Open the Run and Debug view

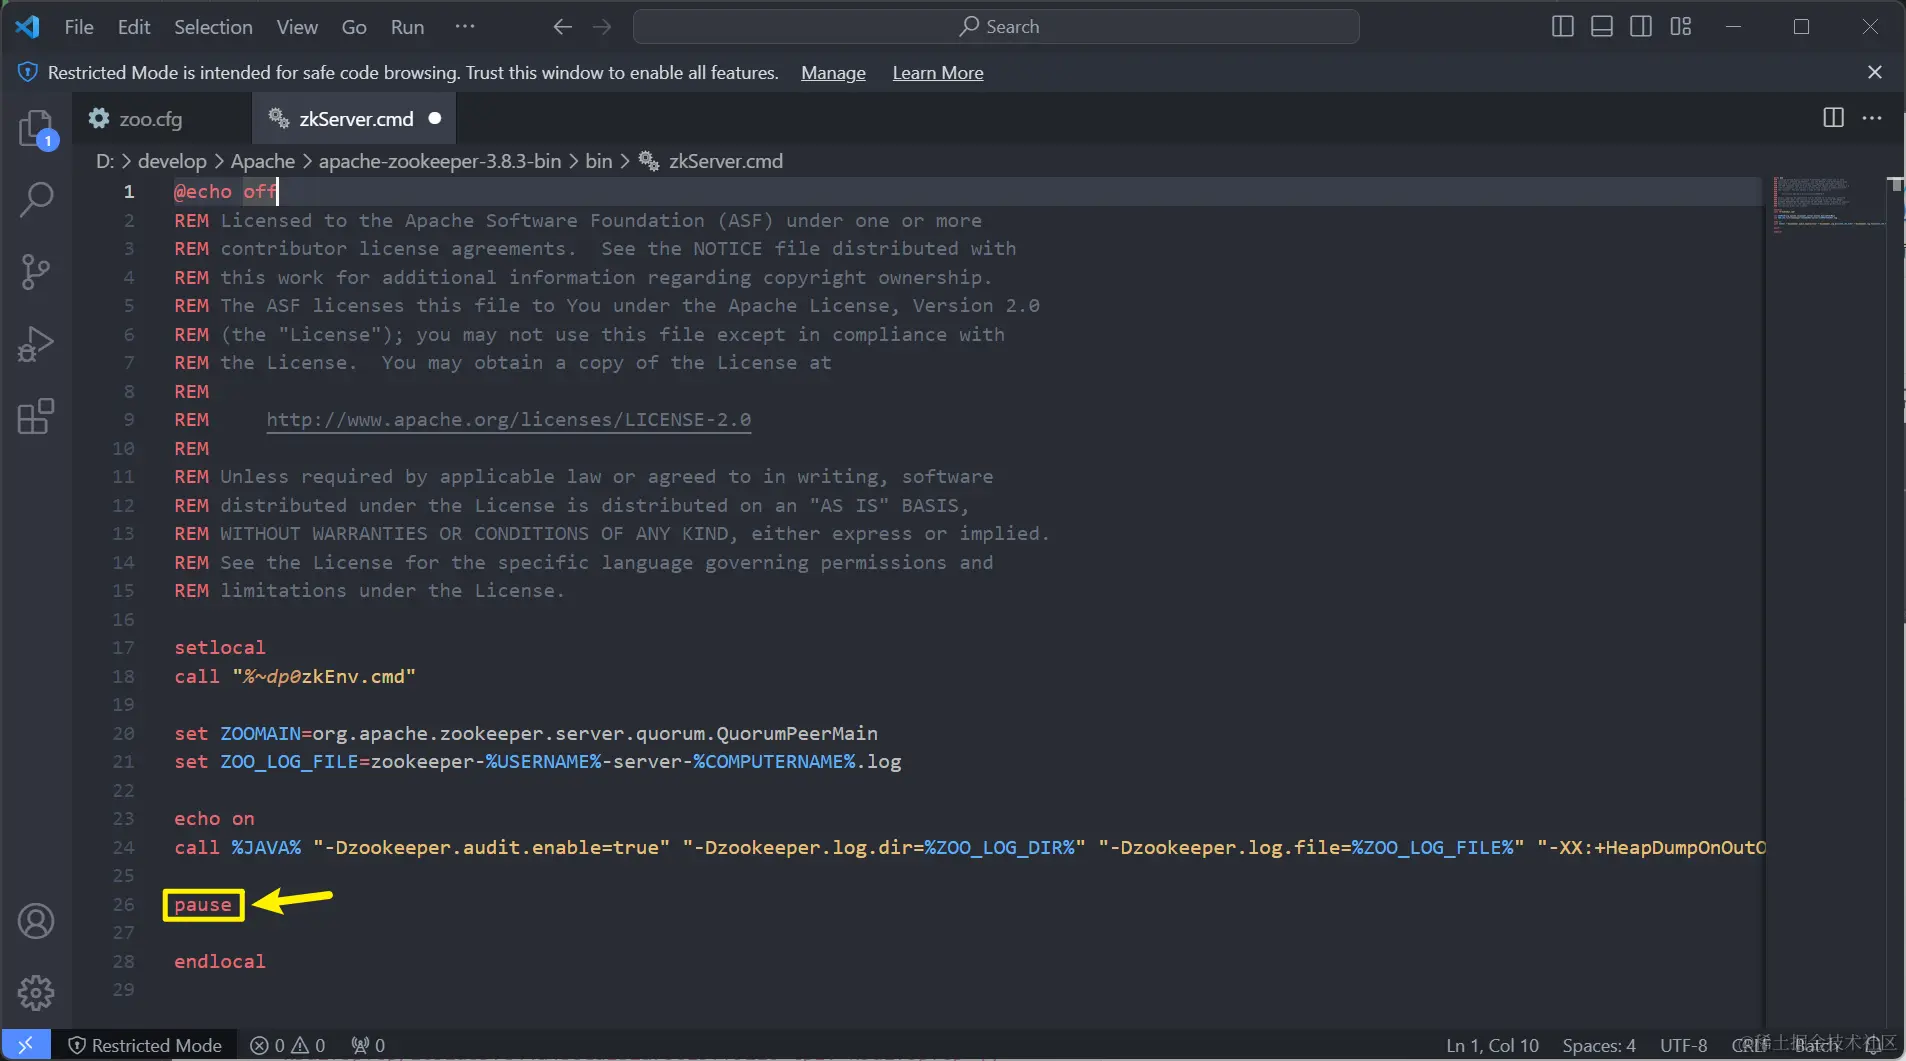coord(36,344)
